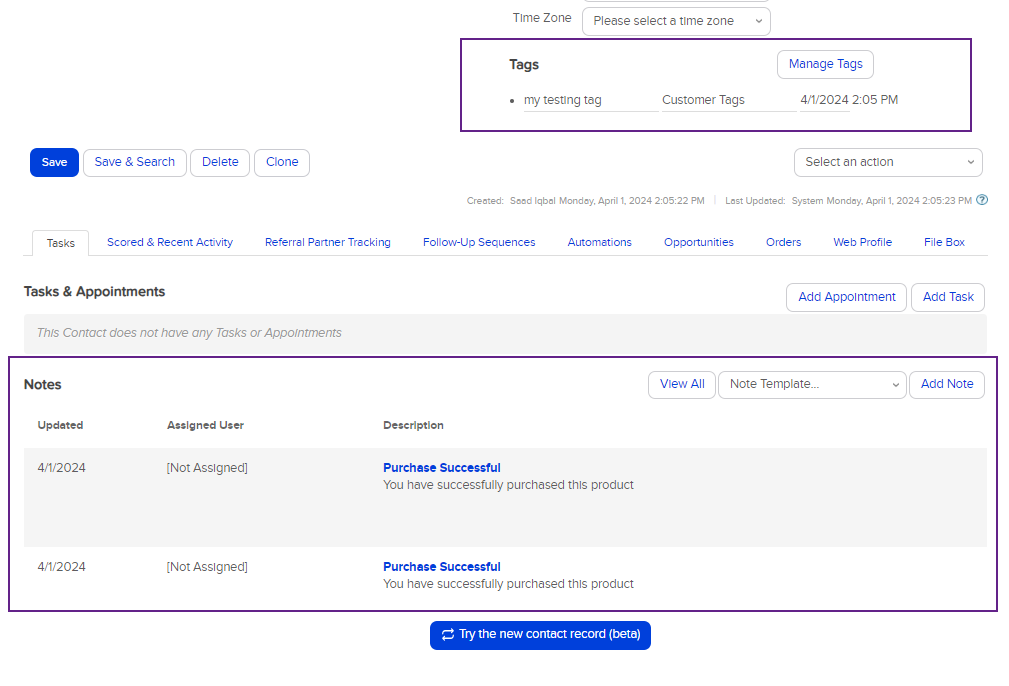Click the 'my testing tag' entry

(562, 100)
